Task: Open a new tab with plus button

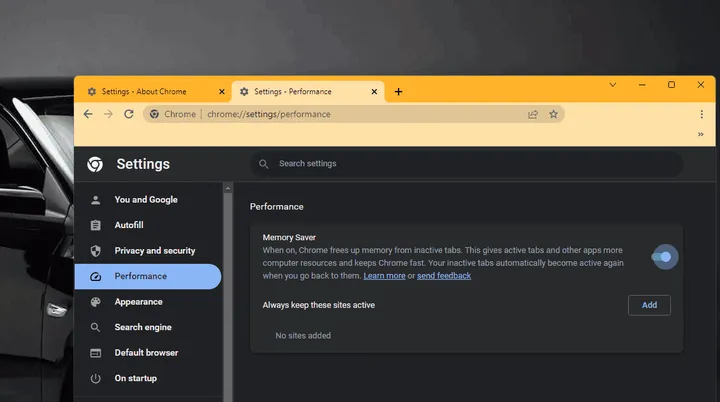Action: 398,91
